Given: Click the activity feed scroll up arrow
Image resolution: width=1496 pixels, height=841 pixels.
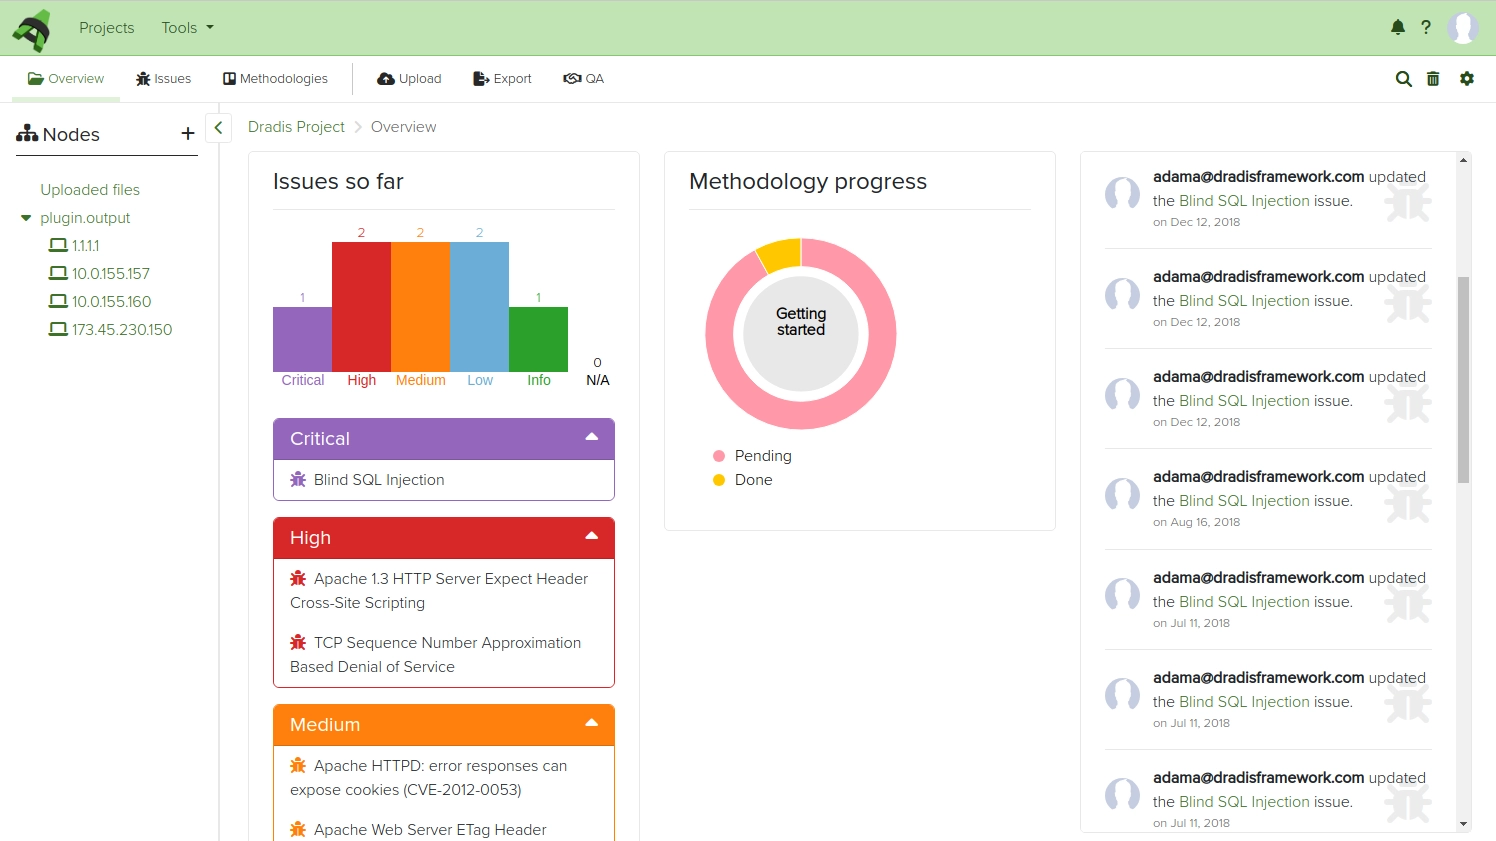Looking at the screenshot, I should tap(1464, 160).
